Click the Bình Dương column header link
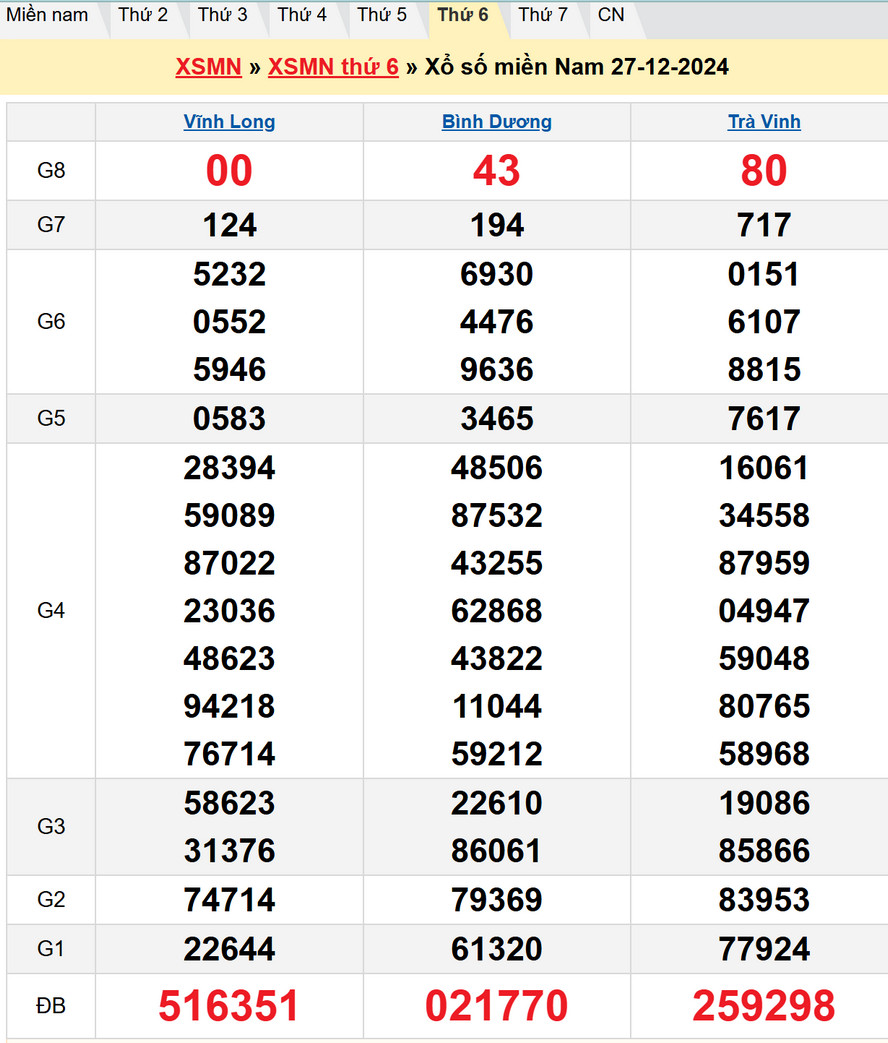Screen dimensions: 888x1043 point(497,122)
